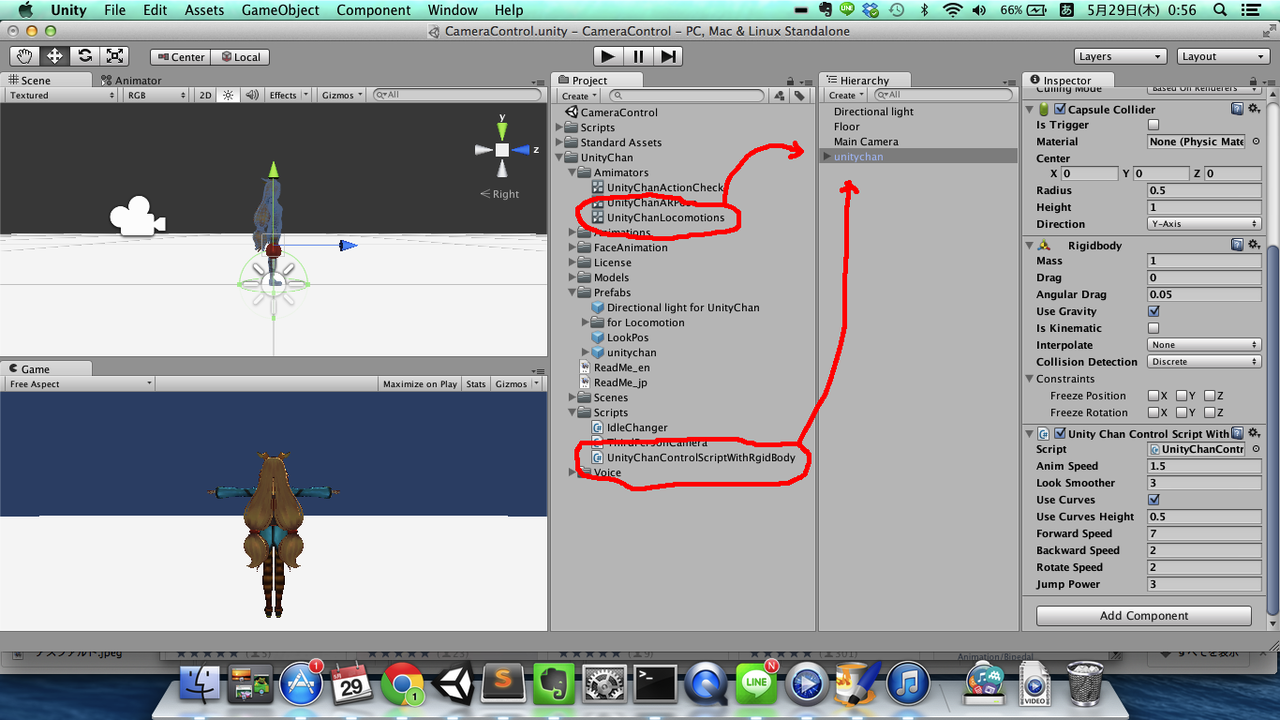Click the Pause button in the toolbar
The width and height of the screenshot is (1280, 720).
coord(638,56)
